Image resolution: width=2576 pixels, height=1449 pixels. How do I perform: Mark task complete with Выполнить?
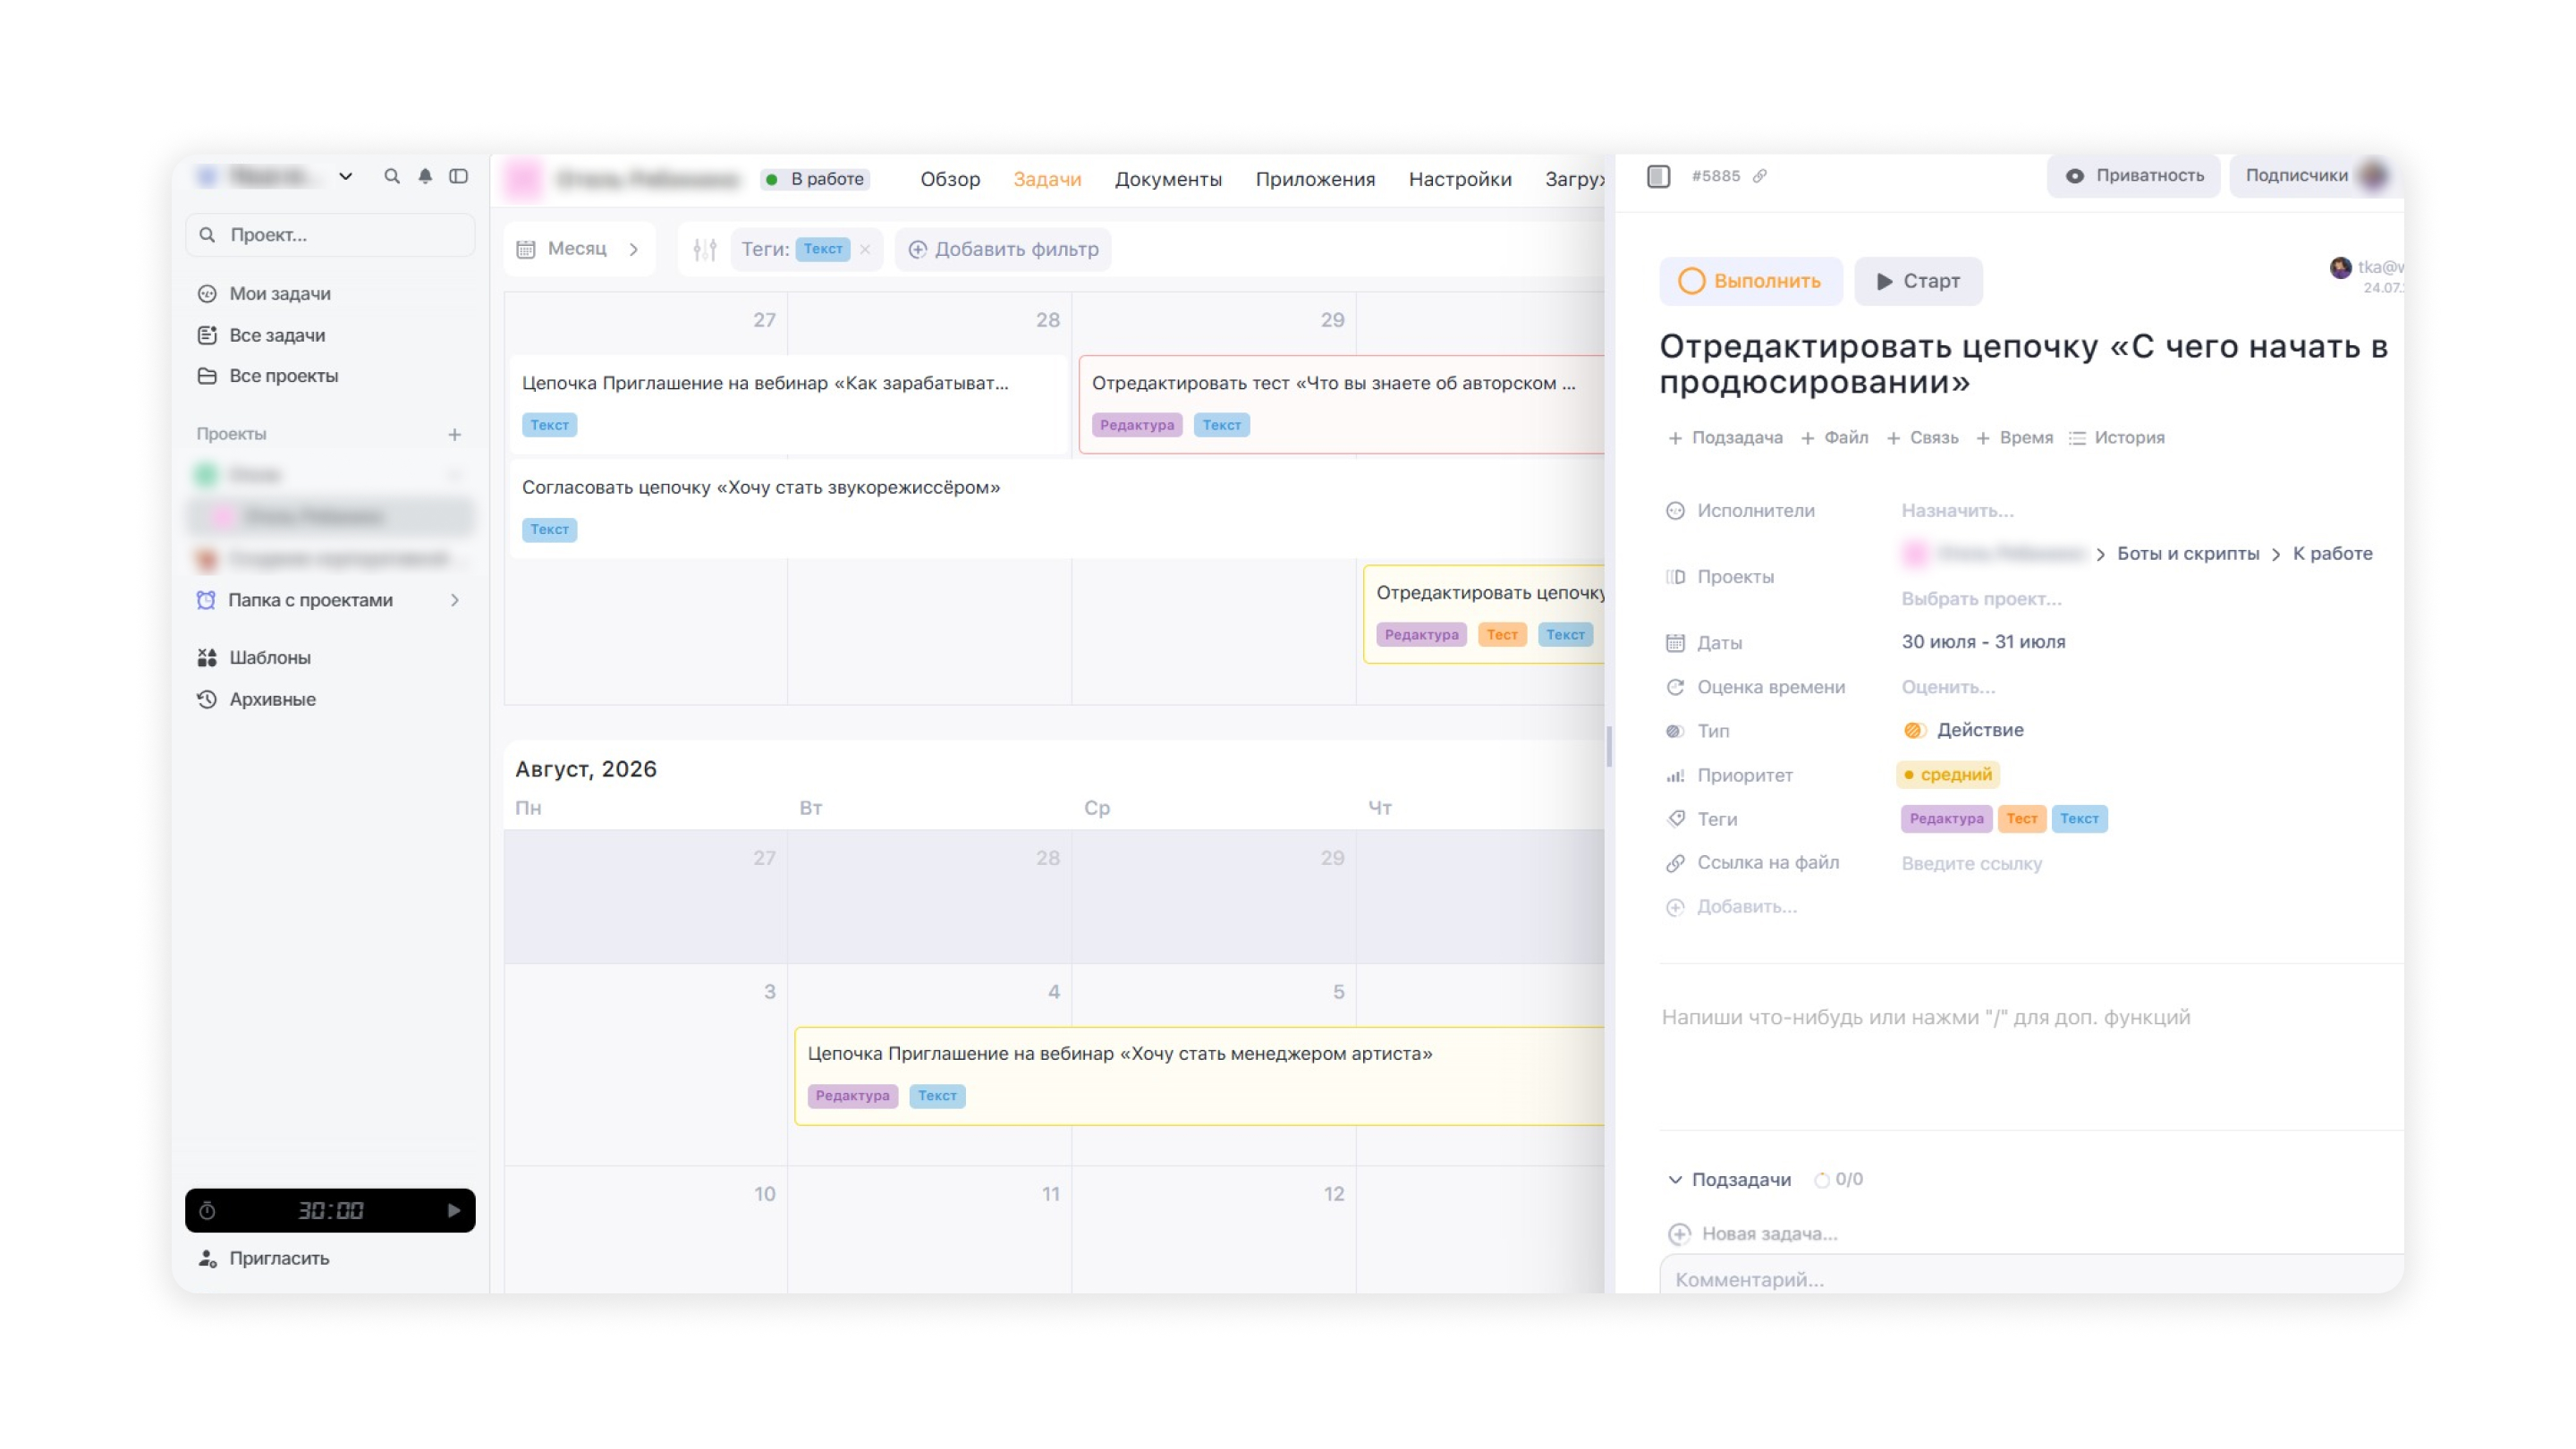[1750, 281]
